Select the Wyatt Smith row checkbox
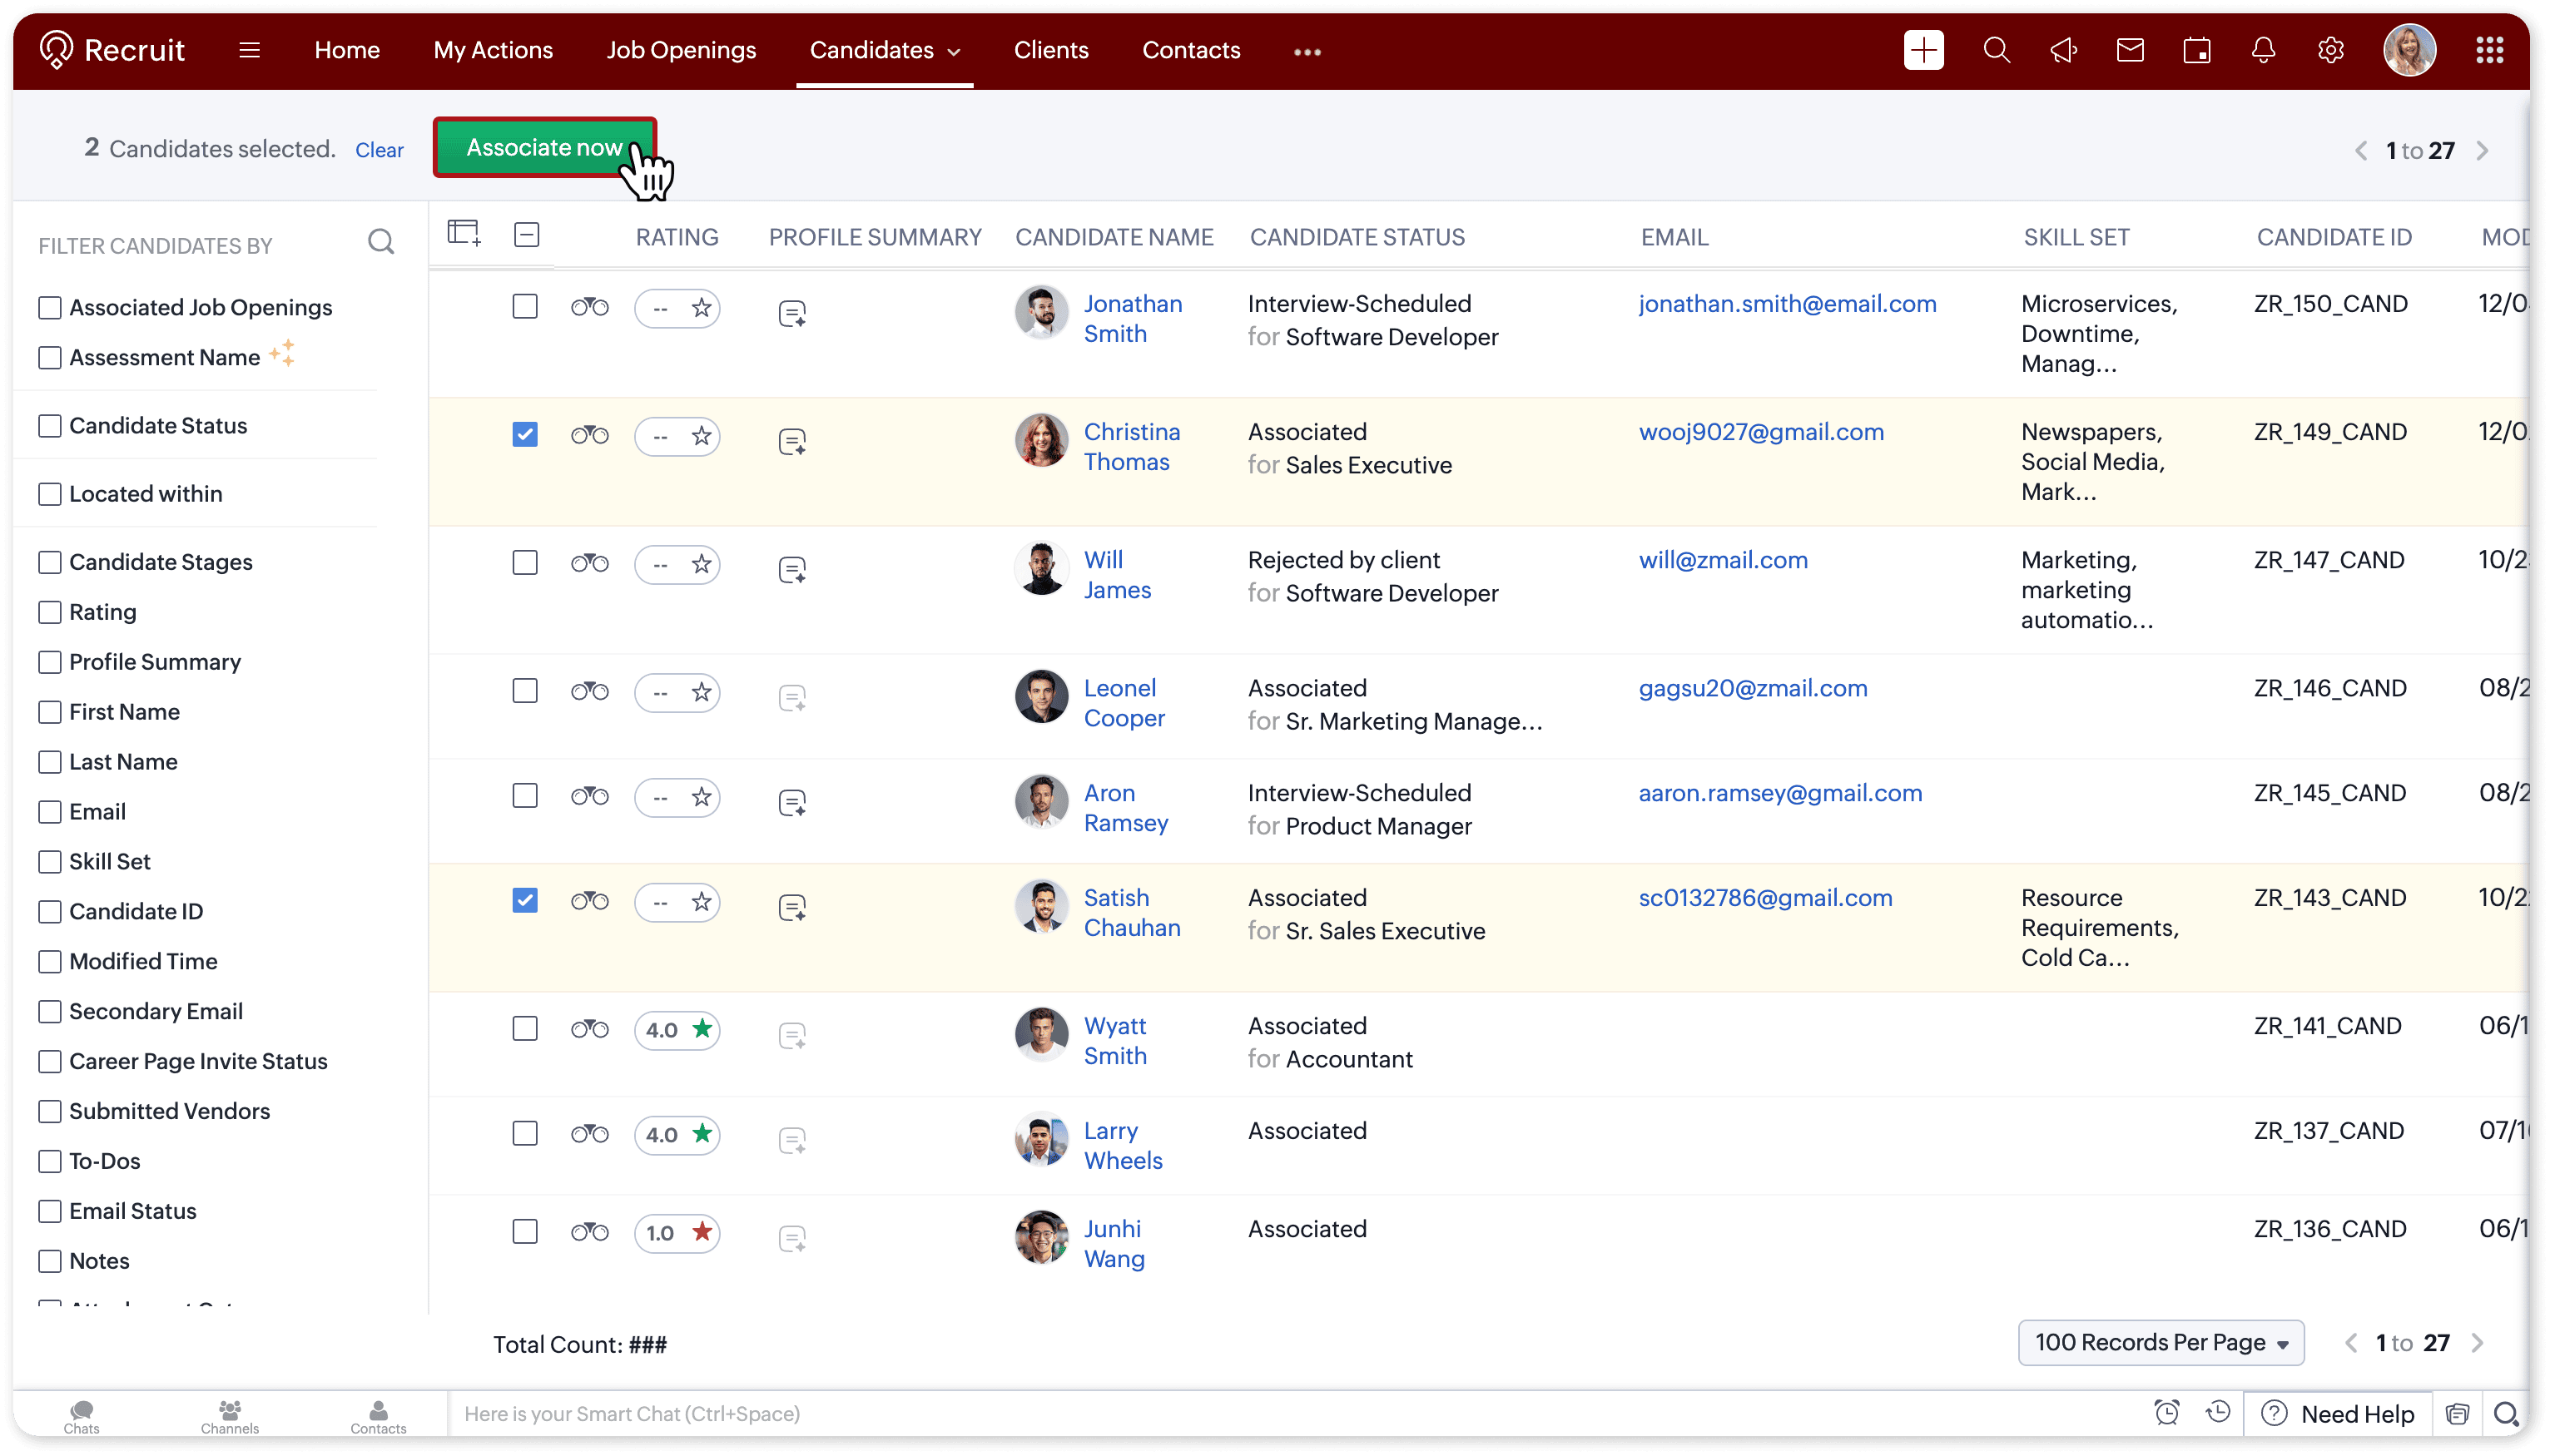The image size is (2550, 1456). coord(525,1028)
